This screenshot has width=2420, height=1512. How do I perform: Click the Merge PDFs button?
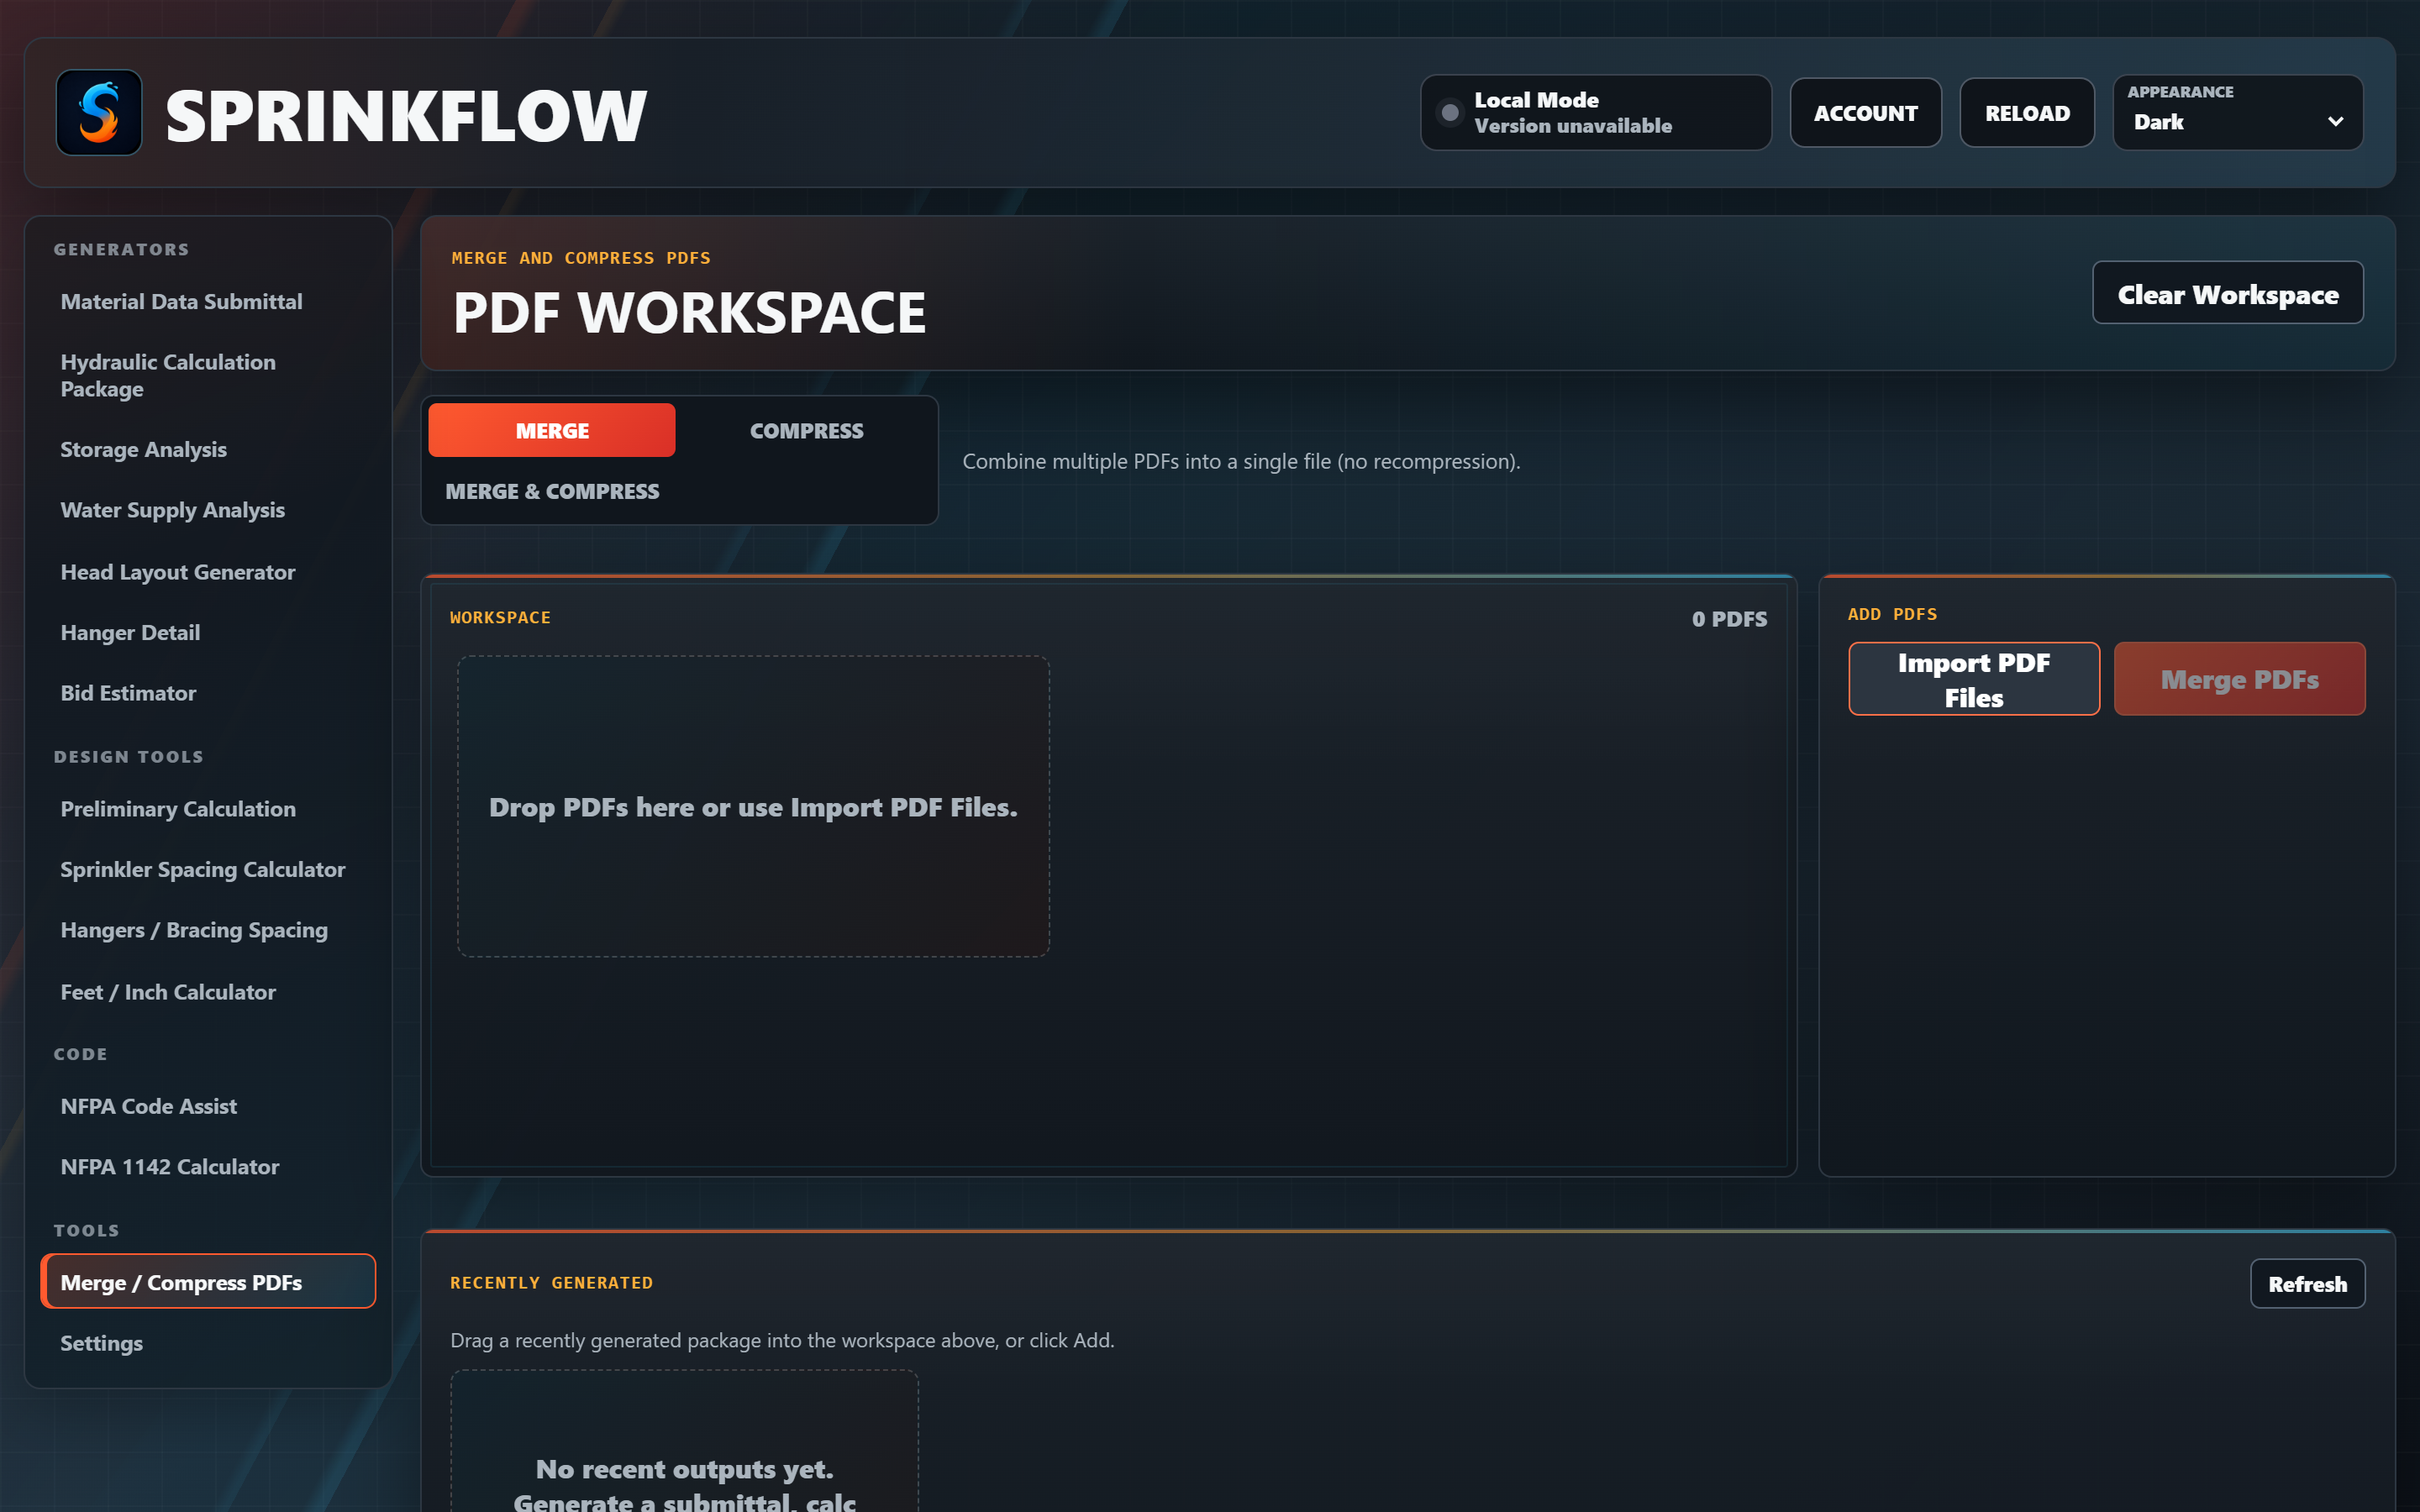[x=2239, y=679]
